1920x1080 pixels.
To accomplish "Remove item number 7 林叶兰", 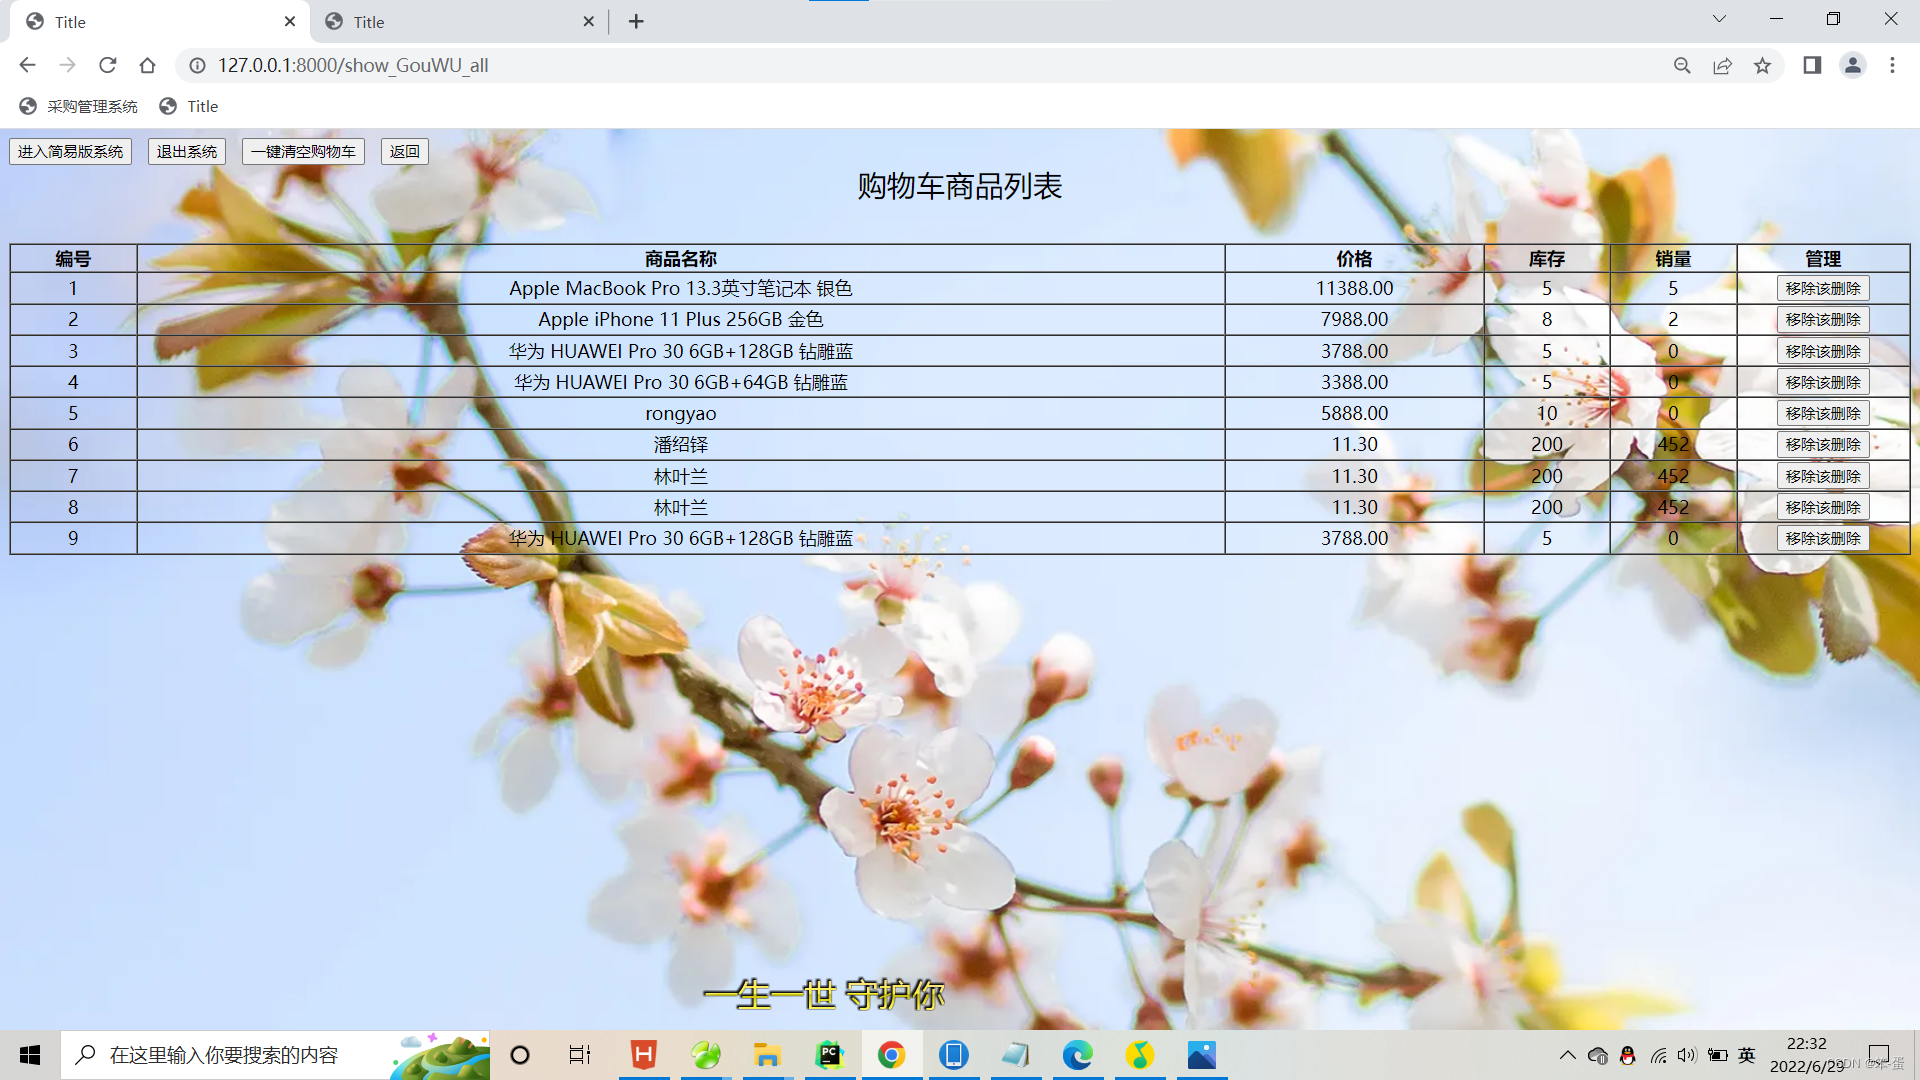I will [1823, 476].
